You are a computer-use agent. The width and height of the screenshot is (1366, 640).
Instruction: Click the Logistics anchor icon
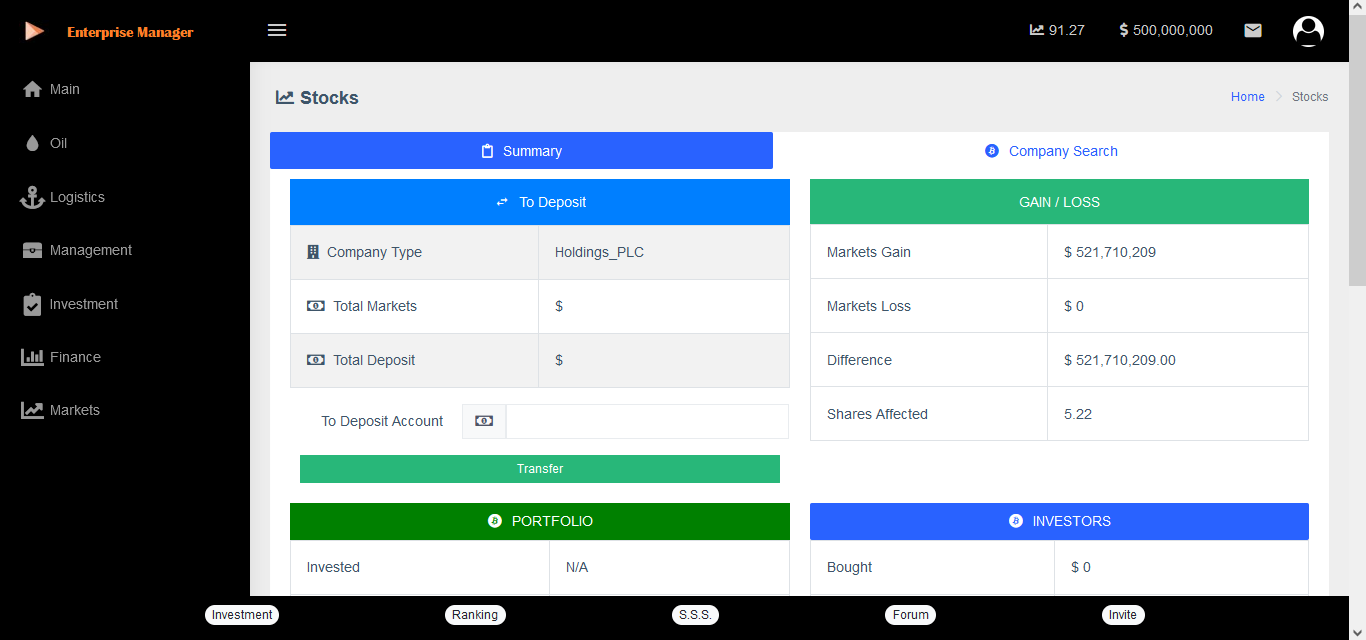tap(32, 197)
